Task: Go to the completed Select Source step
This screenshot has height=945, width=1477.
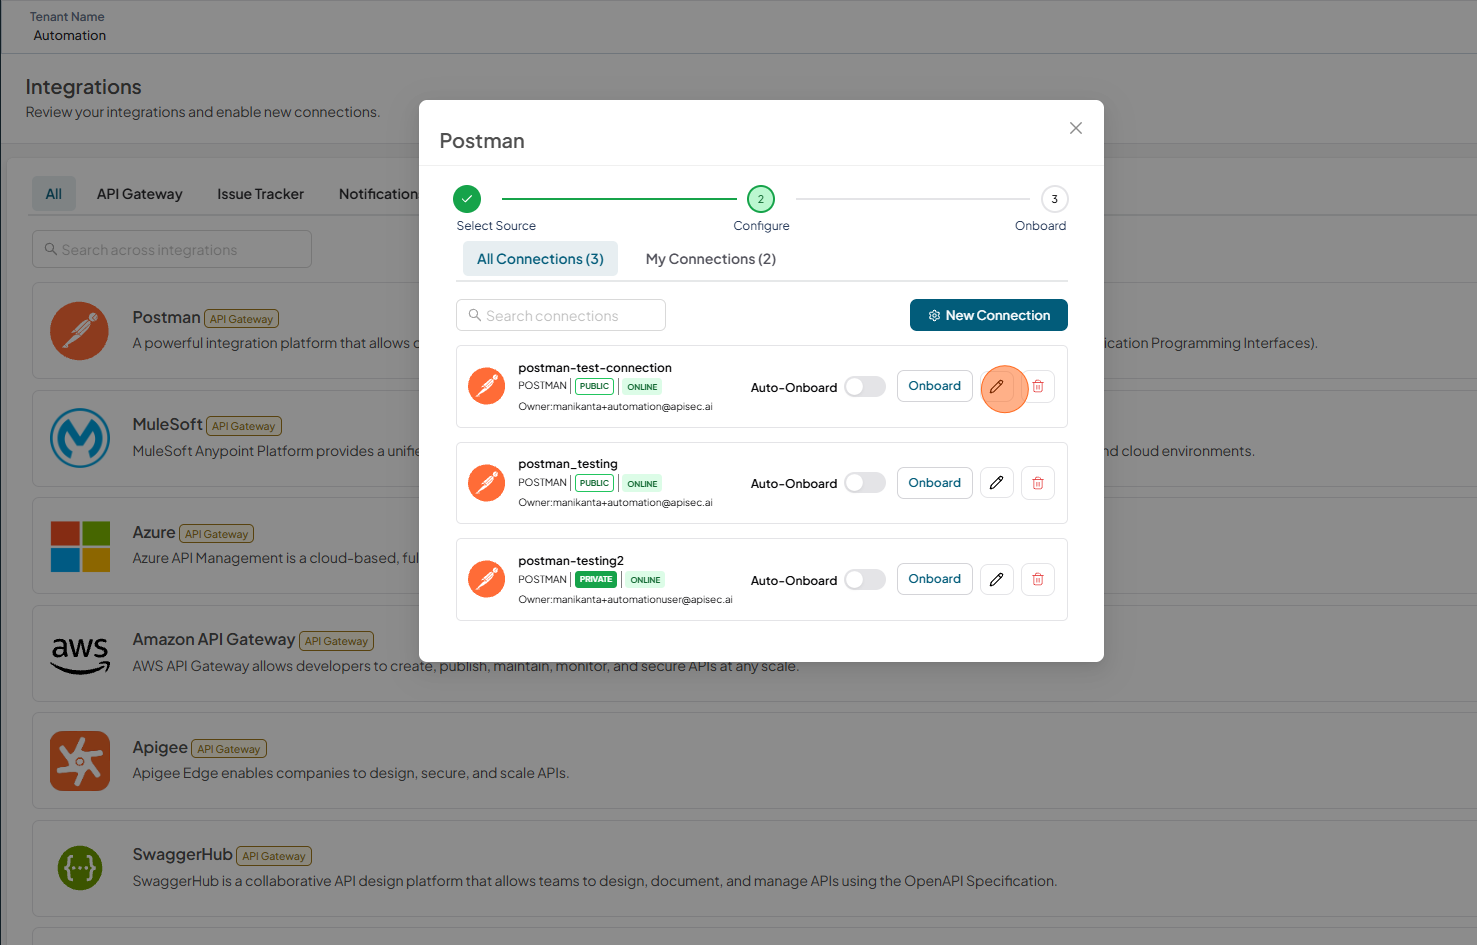Action: (467, 199)
